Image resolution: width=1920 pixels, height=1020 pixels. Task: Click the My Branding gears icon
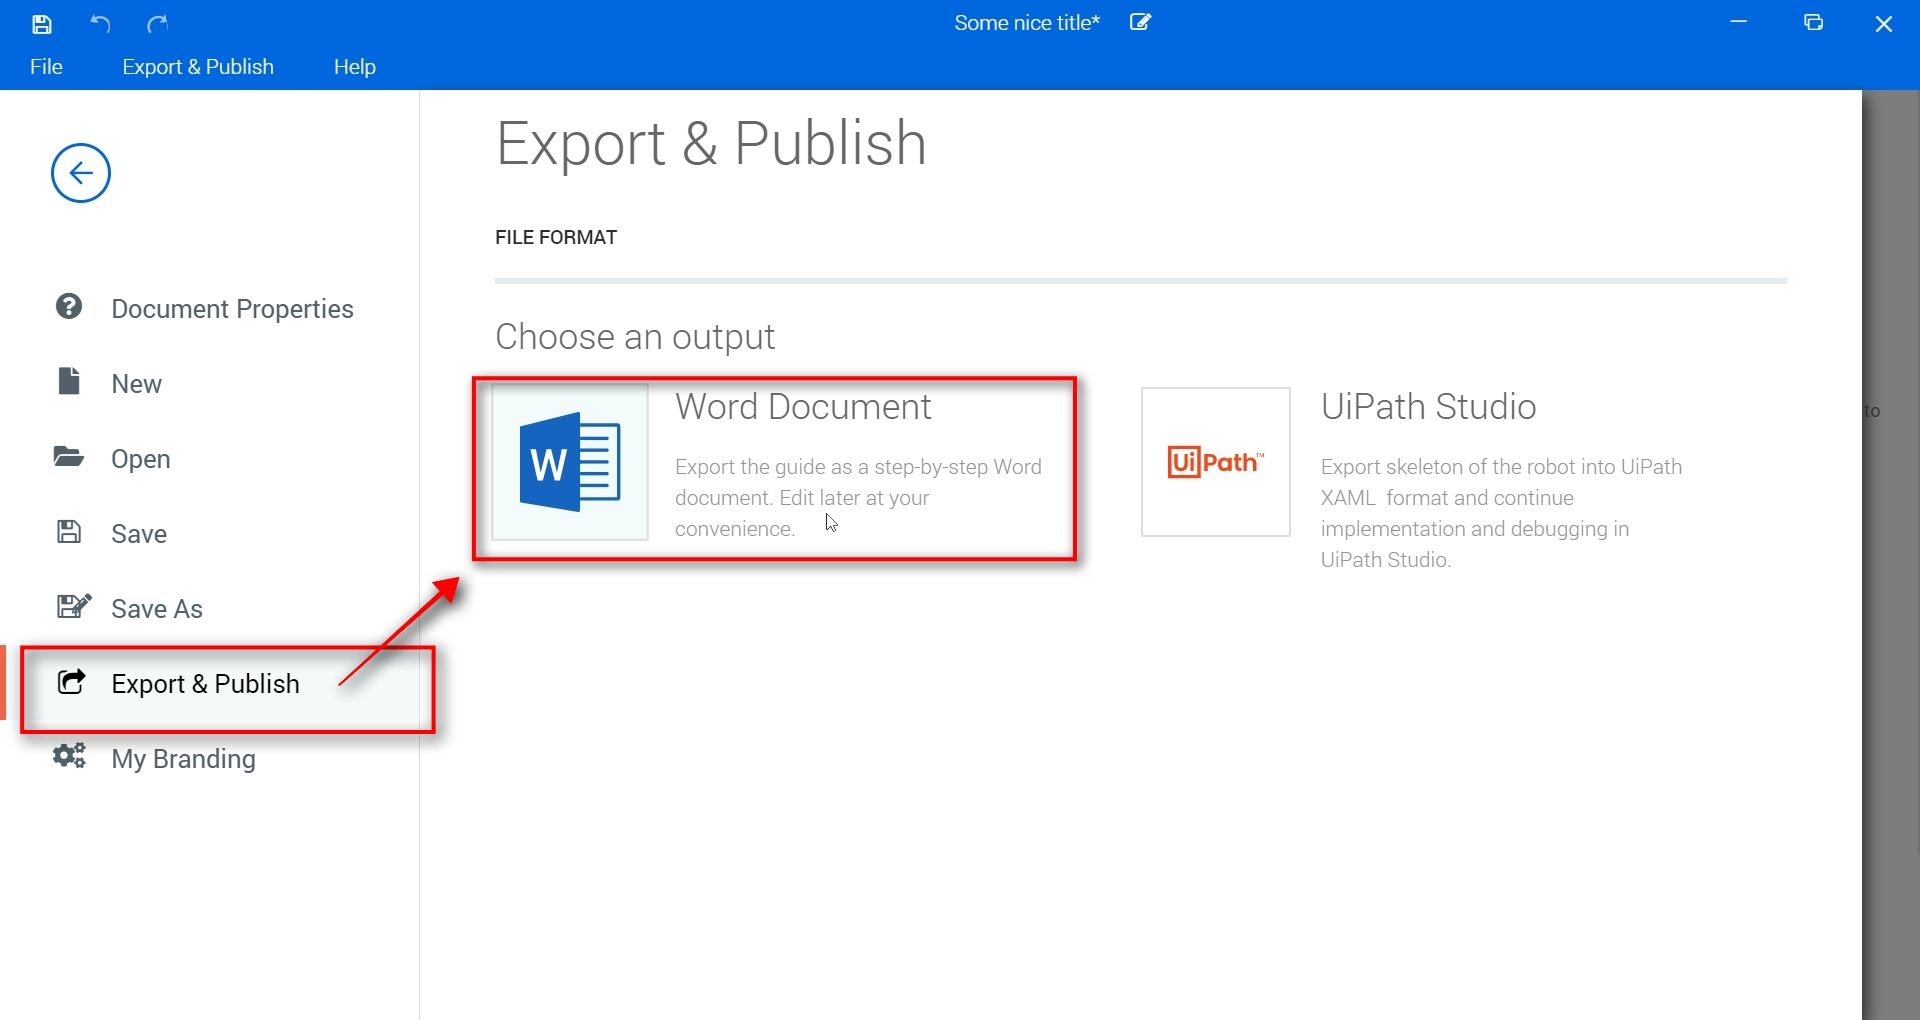pyautogui.click(x=70, y=756)
